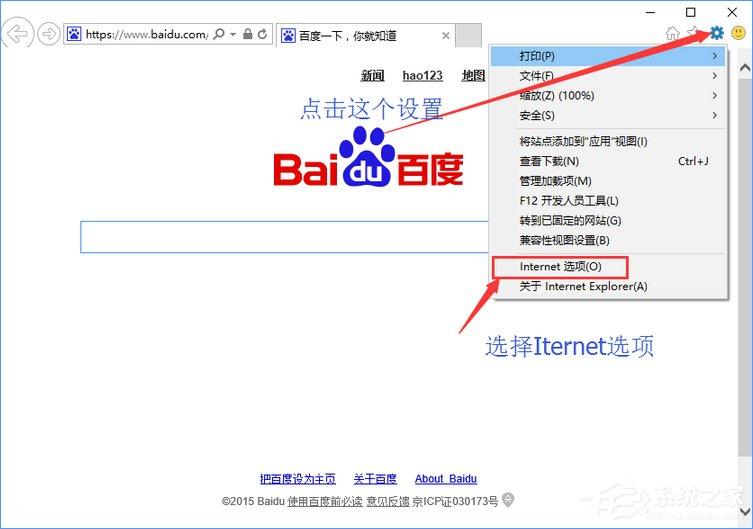The height and width of the screenshot is (529, 753).
Task: Click the Home house icon
Action: pos(673,33)
